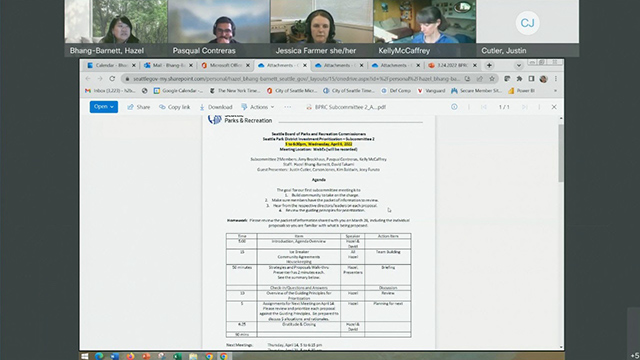The width and height of the screenshot is (640, 360).
Task: Close the Mail tab
Action: coord(191,65)
